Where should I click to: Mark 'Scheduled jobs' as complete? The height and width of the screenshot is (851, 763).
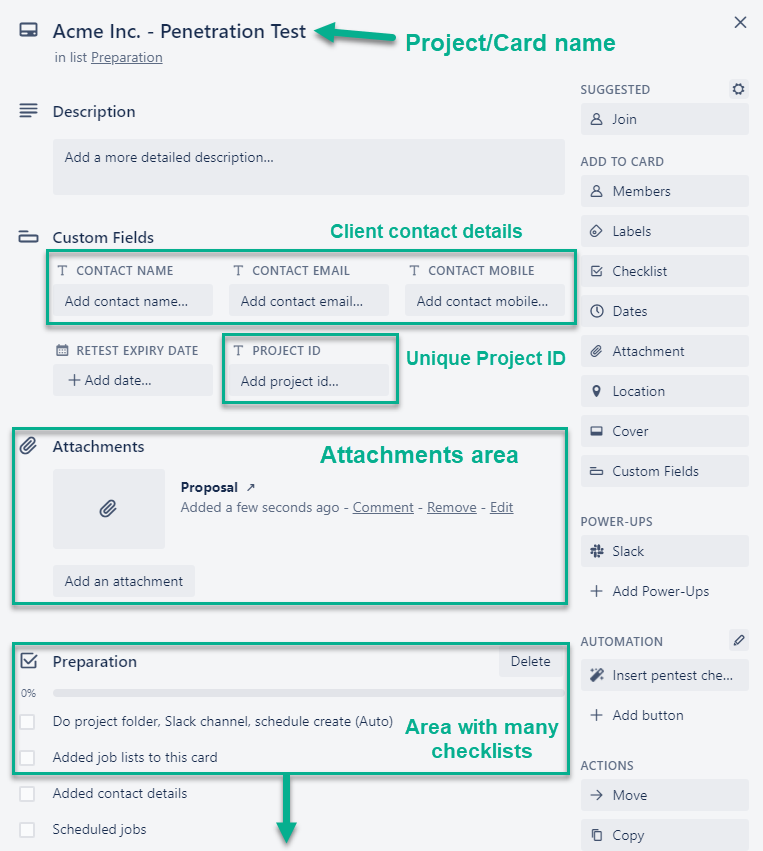[x=27, y=829]
